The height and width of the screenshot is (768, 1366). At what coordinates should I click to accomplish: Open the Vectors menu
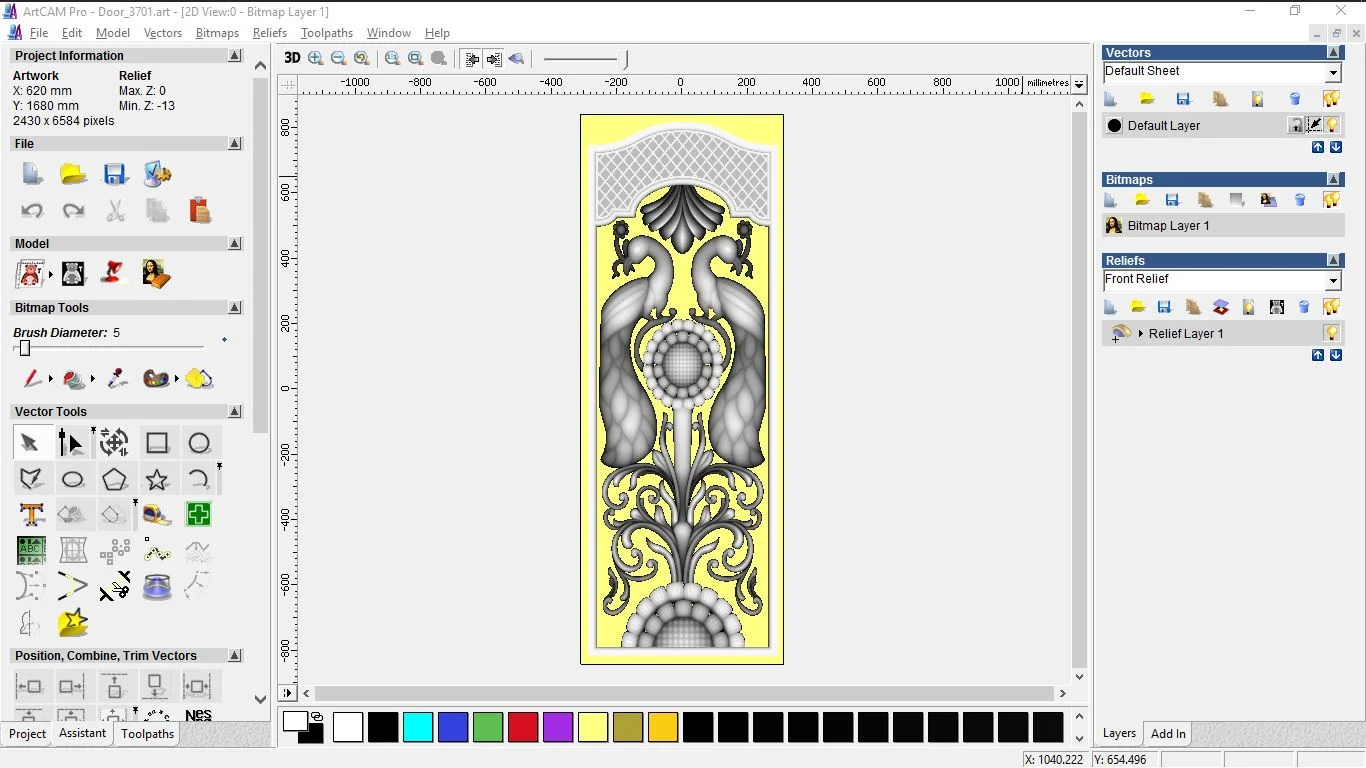pyautogui.click(x=163, y=32)
